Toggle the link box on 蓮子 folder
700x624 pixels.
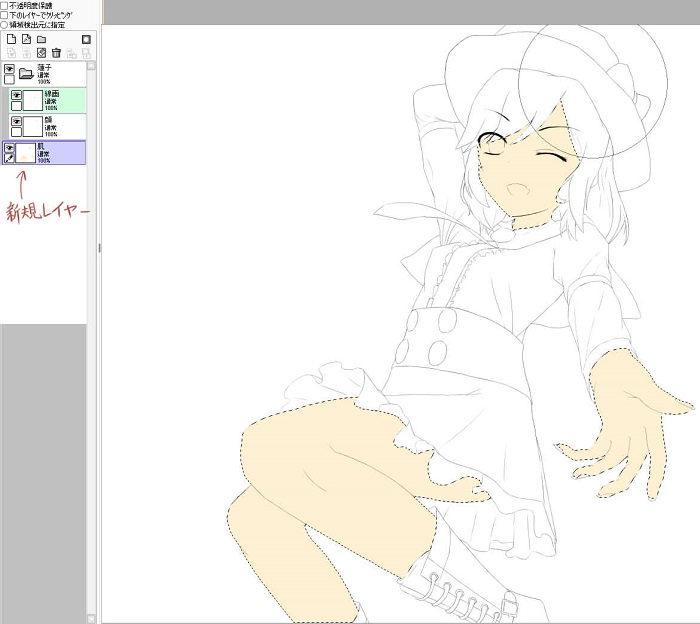point(9,79)
